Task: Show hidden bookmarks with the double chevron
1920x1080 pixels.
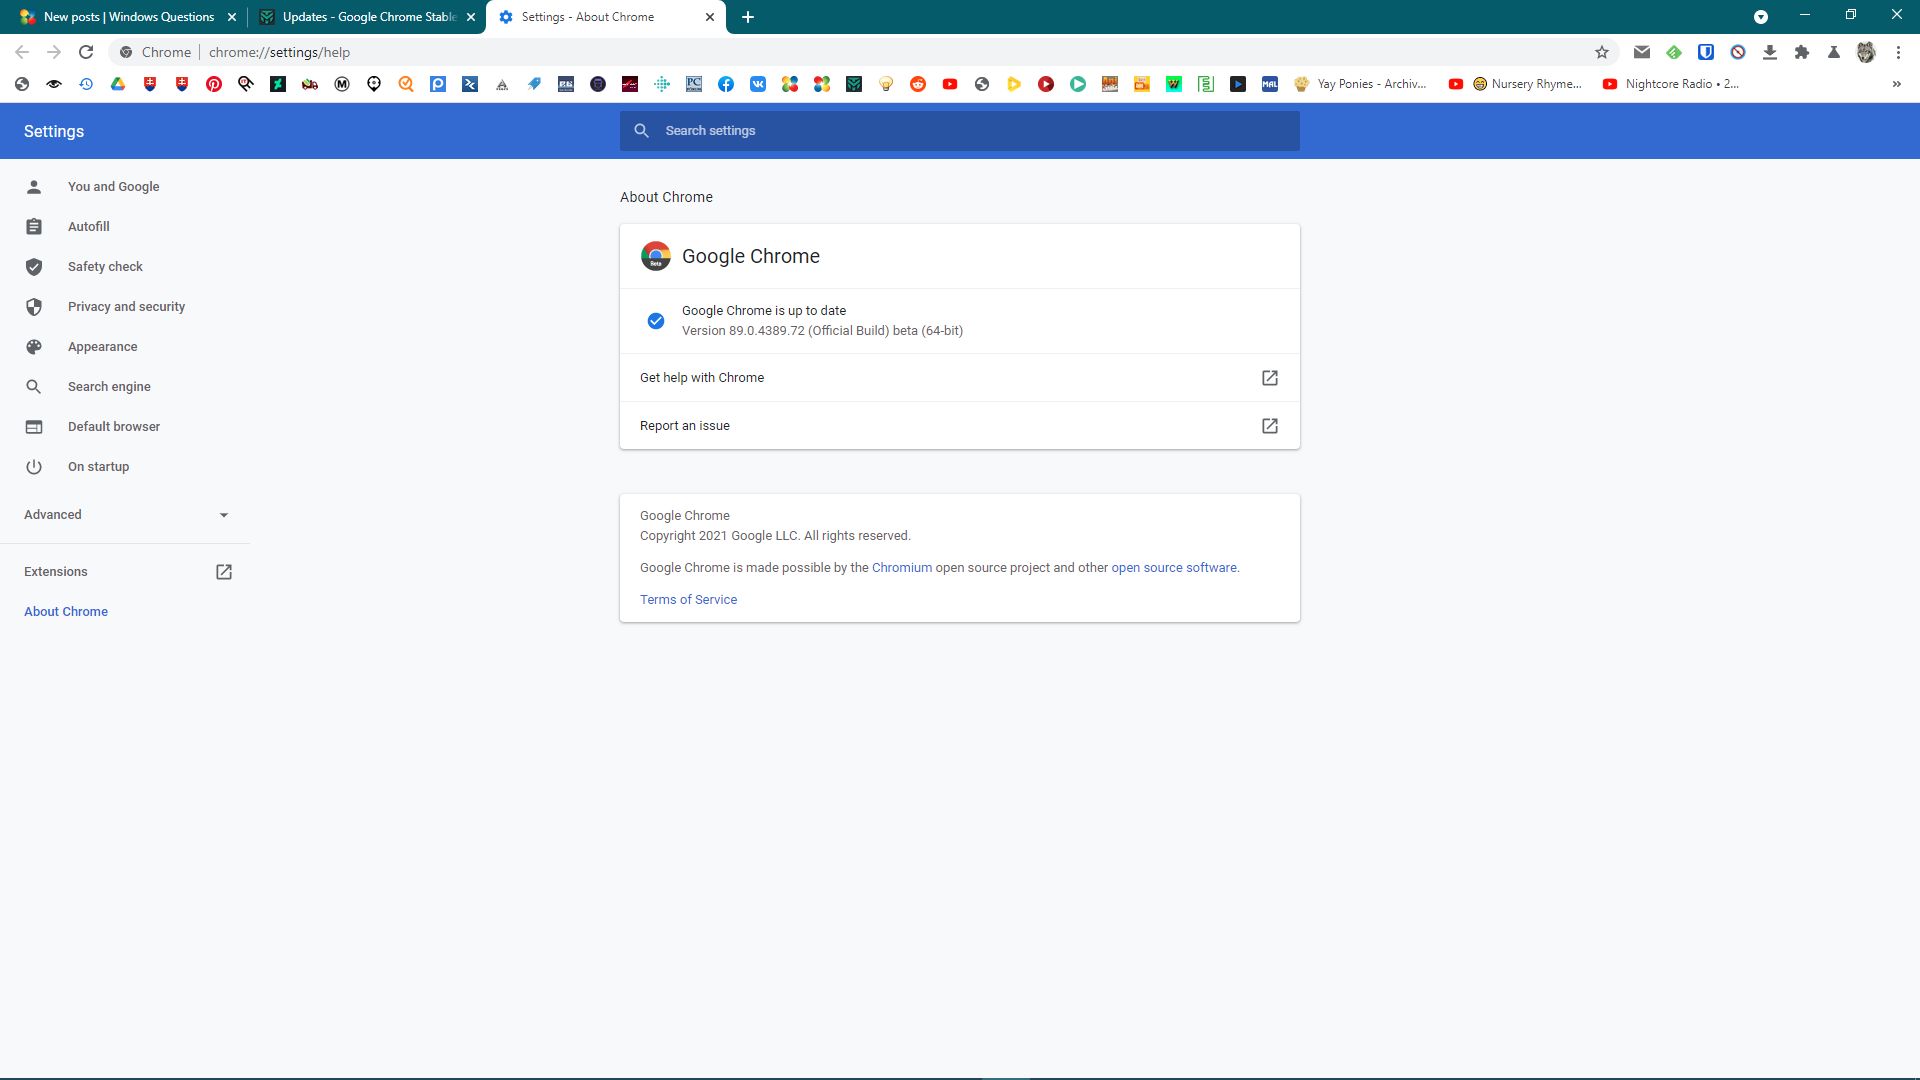Action: click(x=1897, y=84)
